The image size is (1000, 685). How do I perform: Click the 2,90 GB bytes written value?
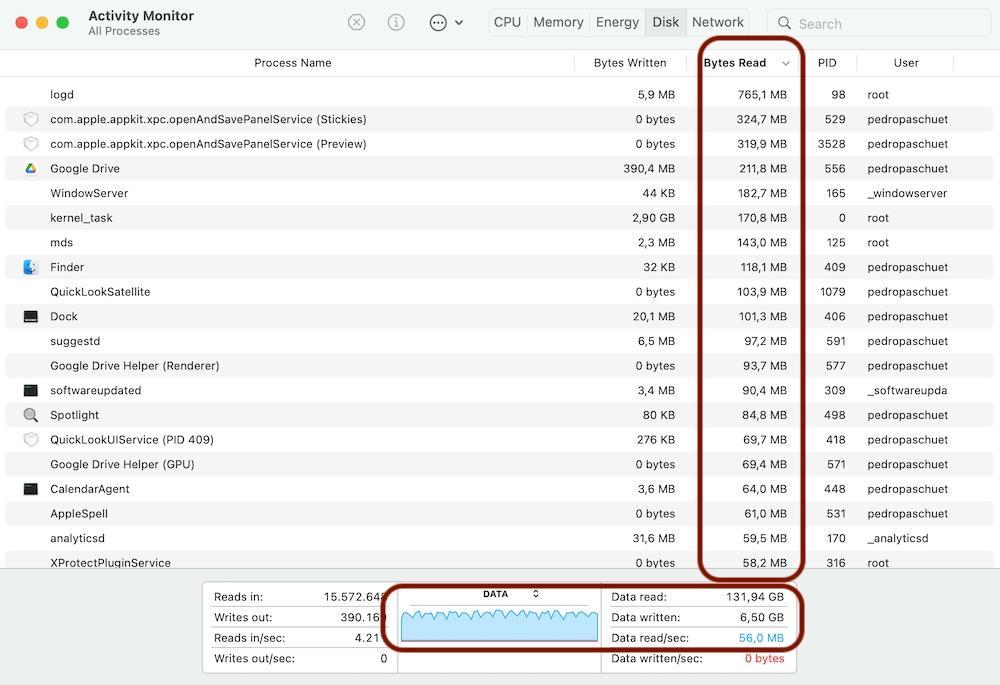pos(654,218)
